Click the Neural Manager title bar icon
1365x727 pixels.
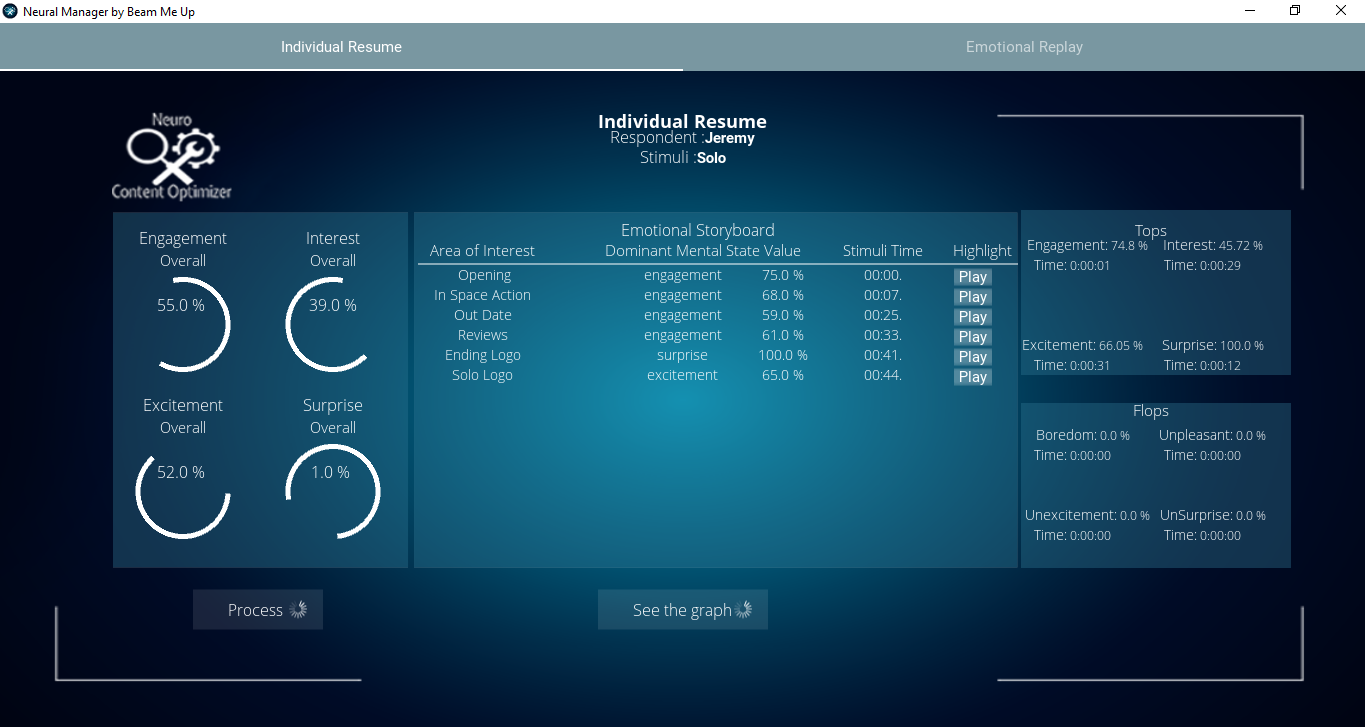[10, 10]
